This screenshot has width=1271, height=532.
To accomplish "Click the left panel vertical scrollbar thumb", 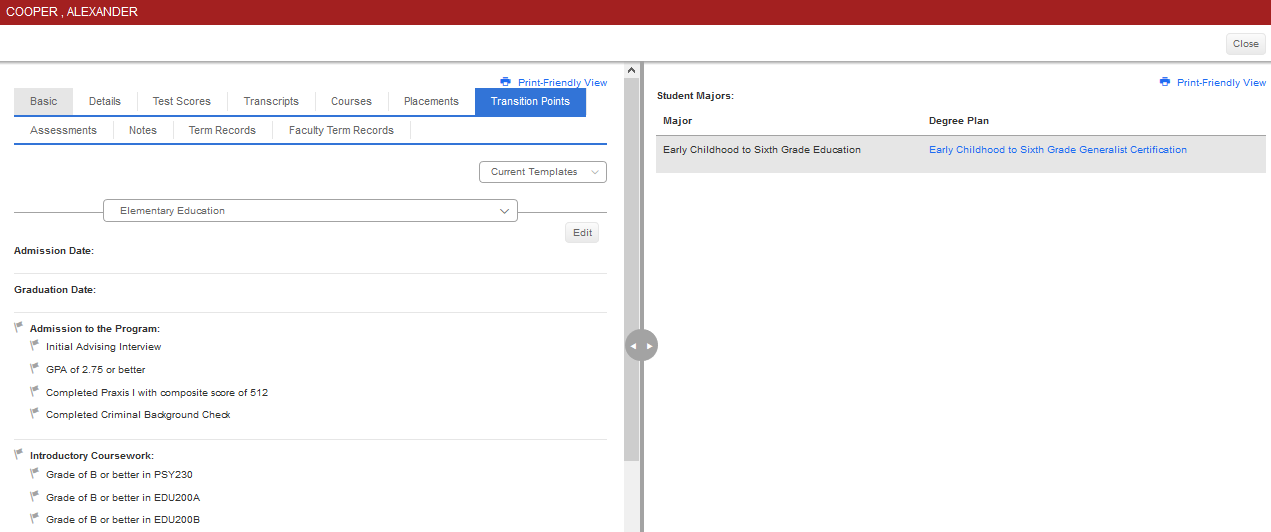I will coord(631,268).
